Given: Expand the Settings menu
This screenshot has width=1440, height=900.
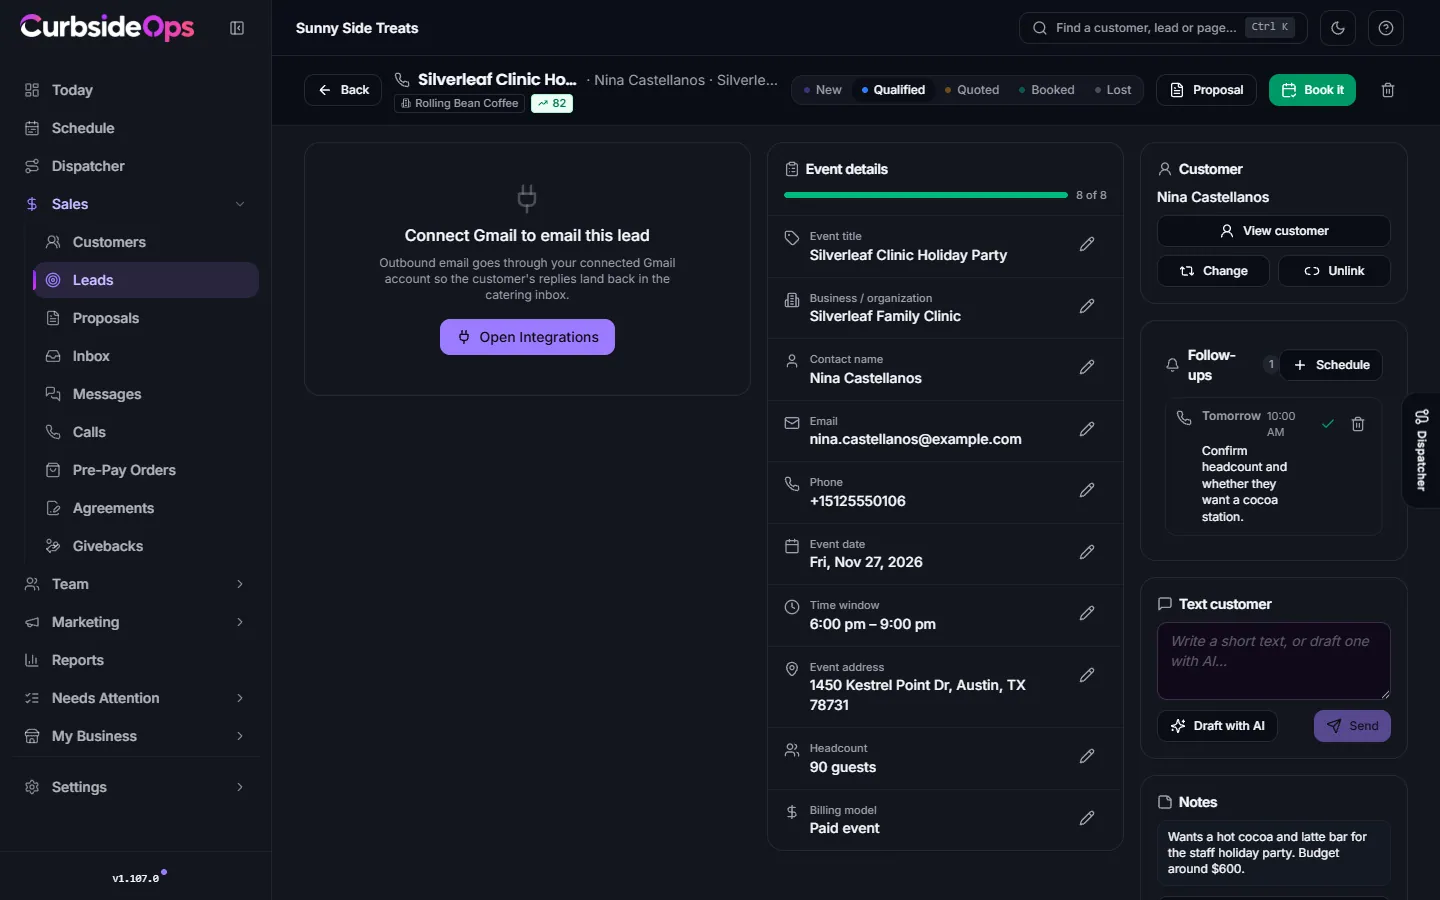Looking at the screenshot, I should point(135,787).
